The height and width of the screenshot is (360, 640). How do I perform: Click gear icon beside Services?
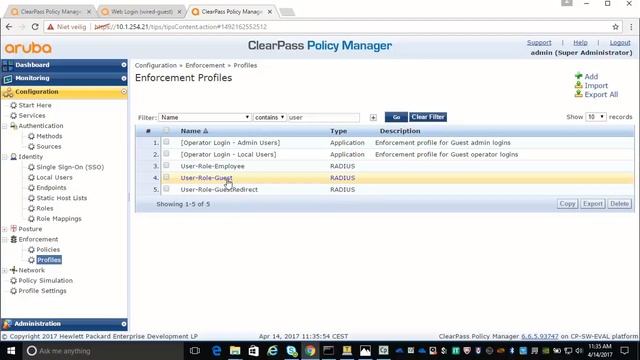point(13,116)
